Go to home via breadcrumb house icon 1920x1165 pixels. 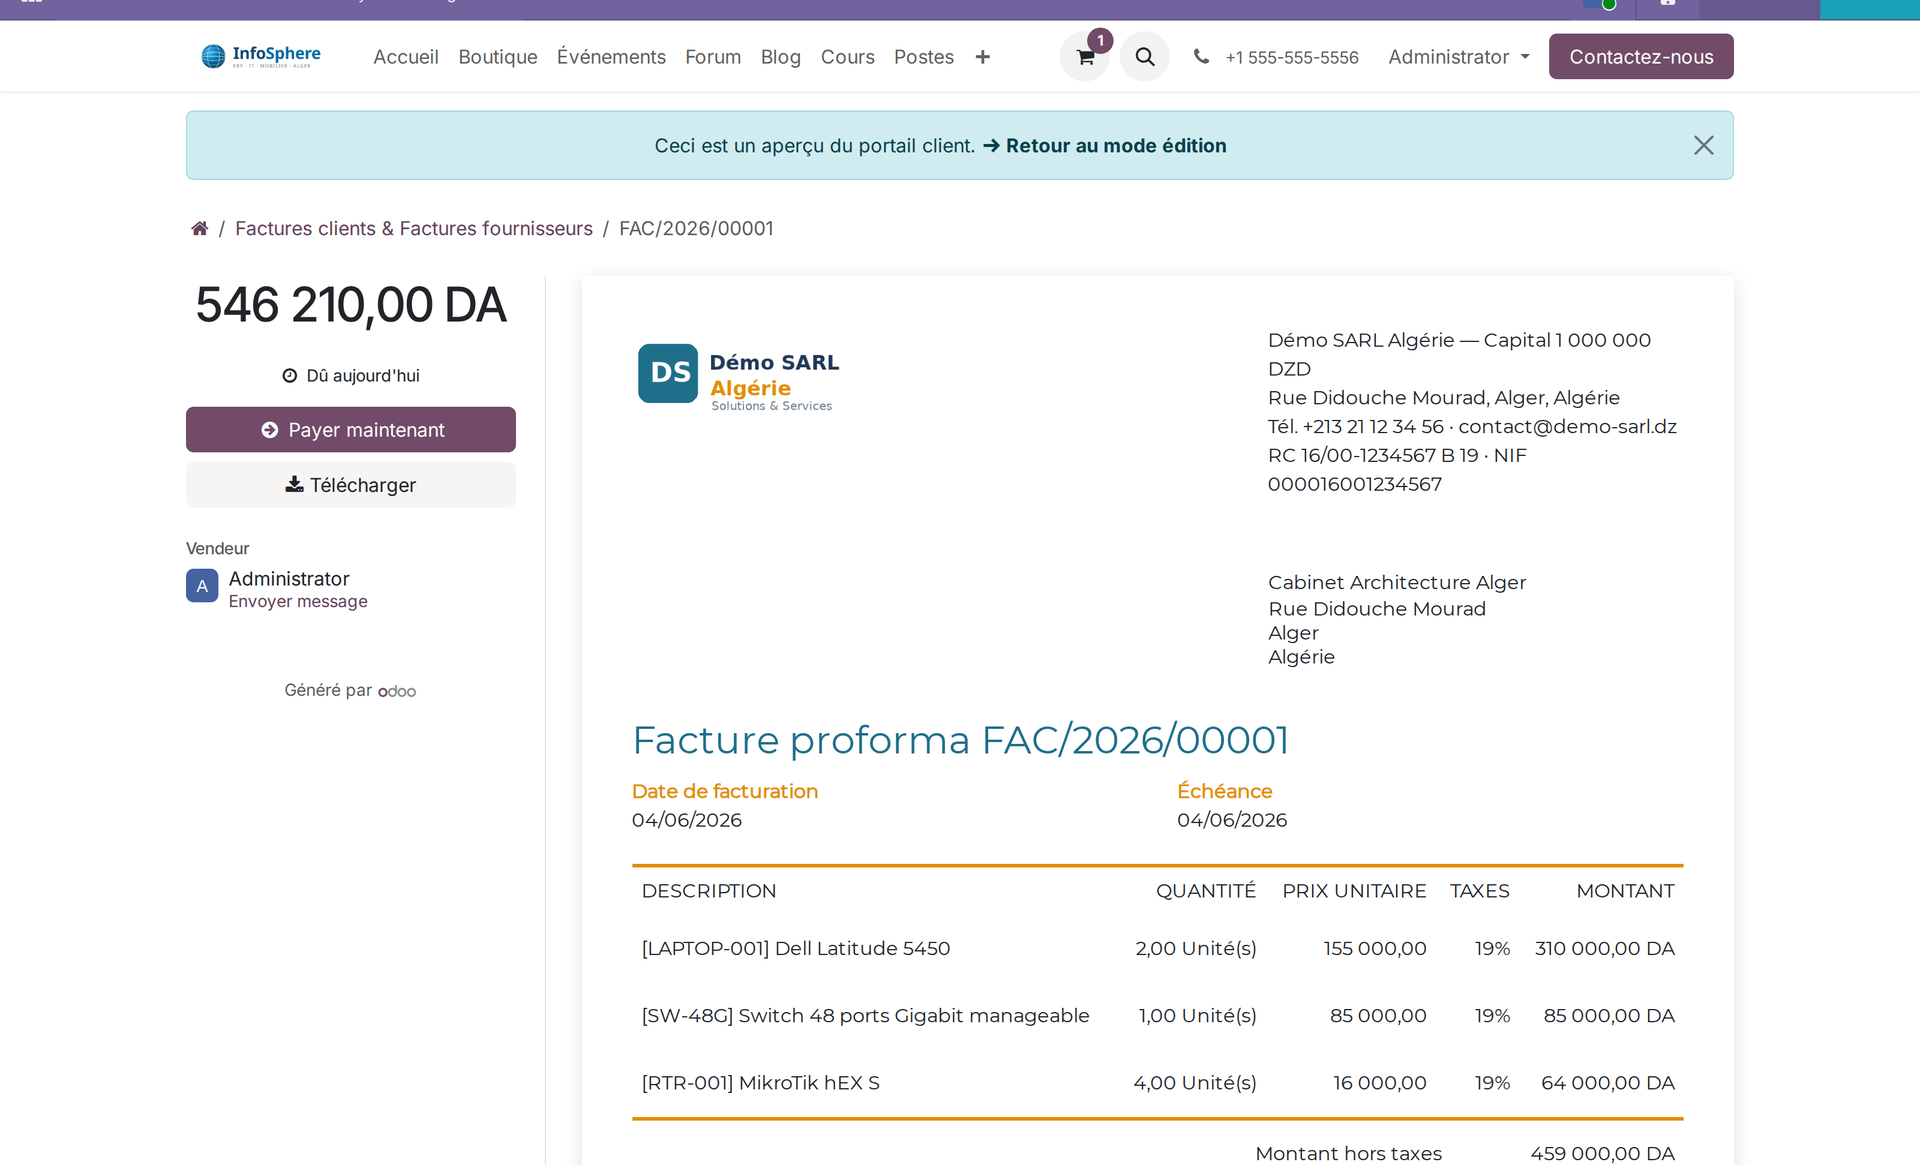pyautogui.click(x=200, y=229)
